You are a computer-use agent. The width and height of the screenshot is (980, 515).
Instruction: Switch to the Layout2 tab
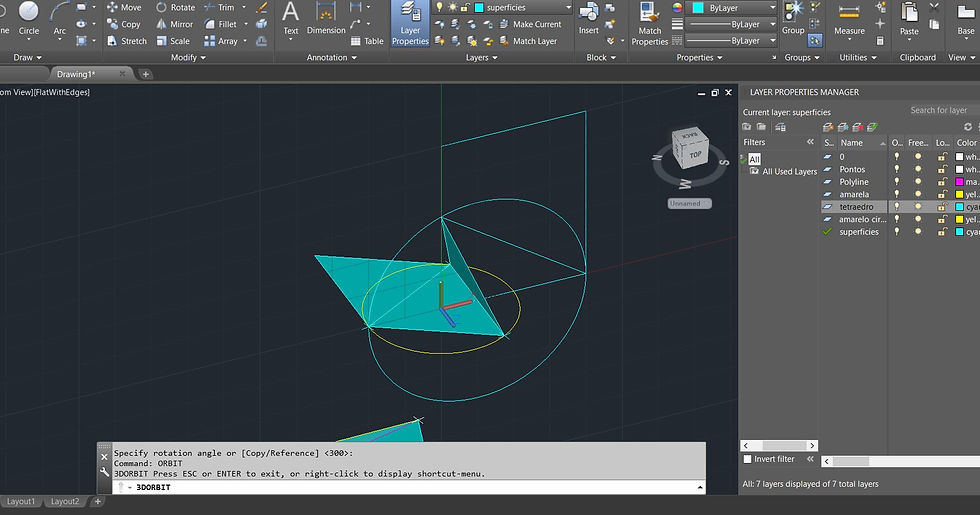point(65,501)
